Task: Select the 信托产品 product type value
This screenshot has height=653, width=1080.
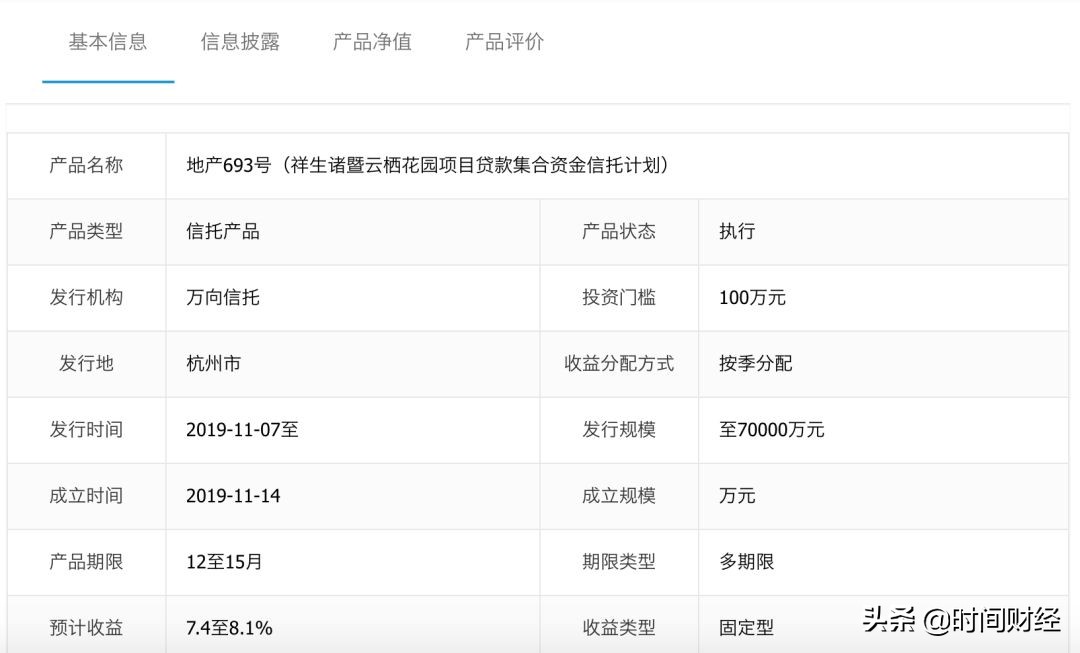Action: 224,231
